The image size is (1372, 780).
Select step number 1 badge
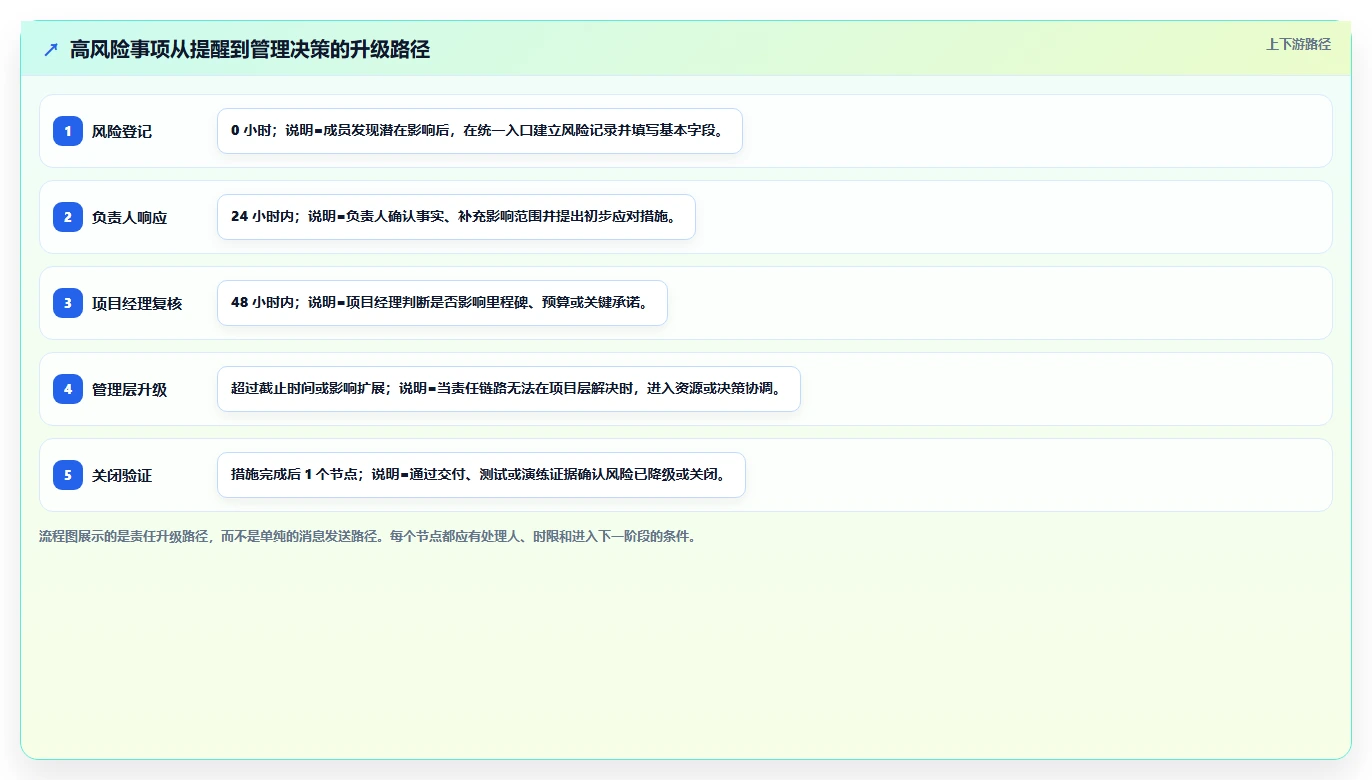click(x=68, y=131)
